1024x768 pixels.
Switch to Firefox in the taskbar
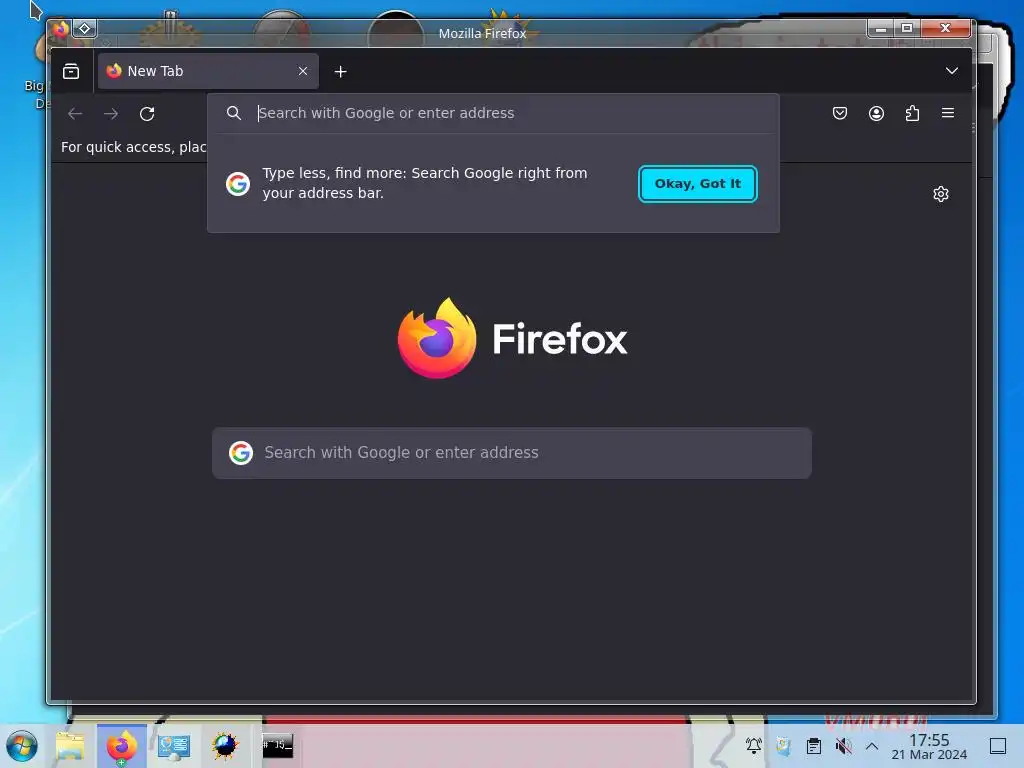coord(121,746)
